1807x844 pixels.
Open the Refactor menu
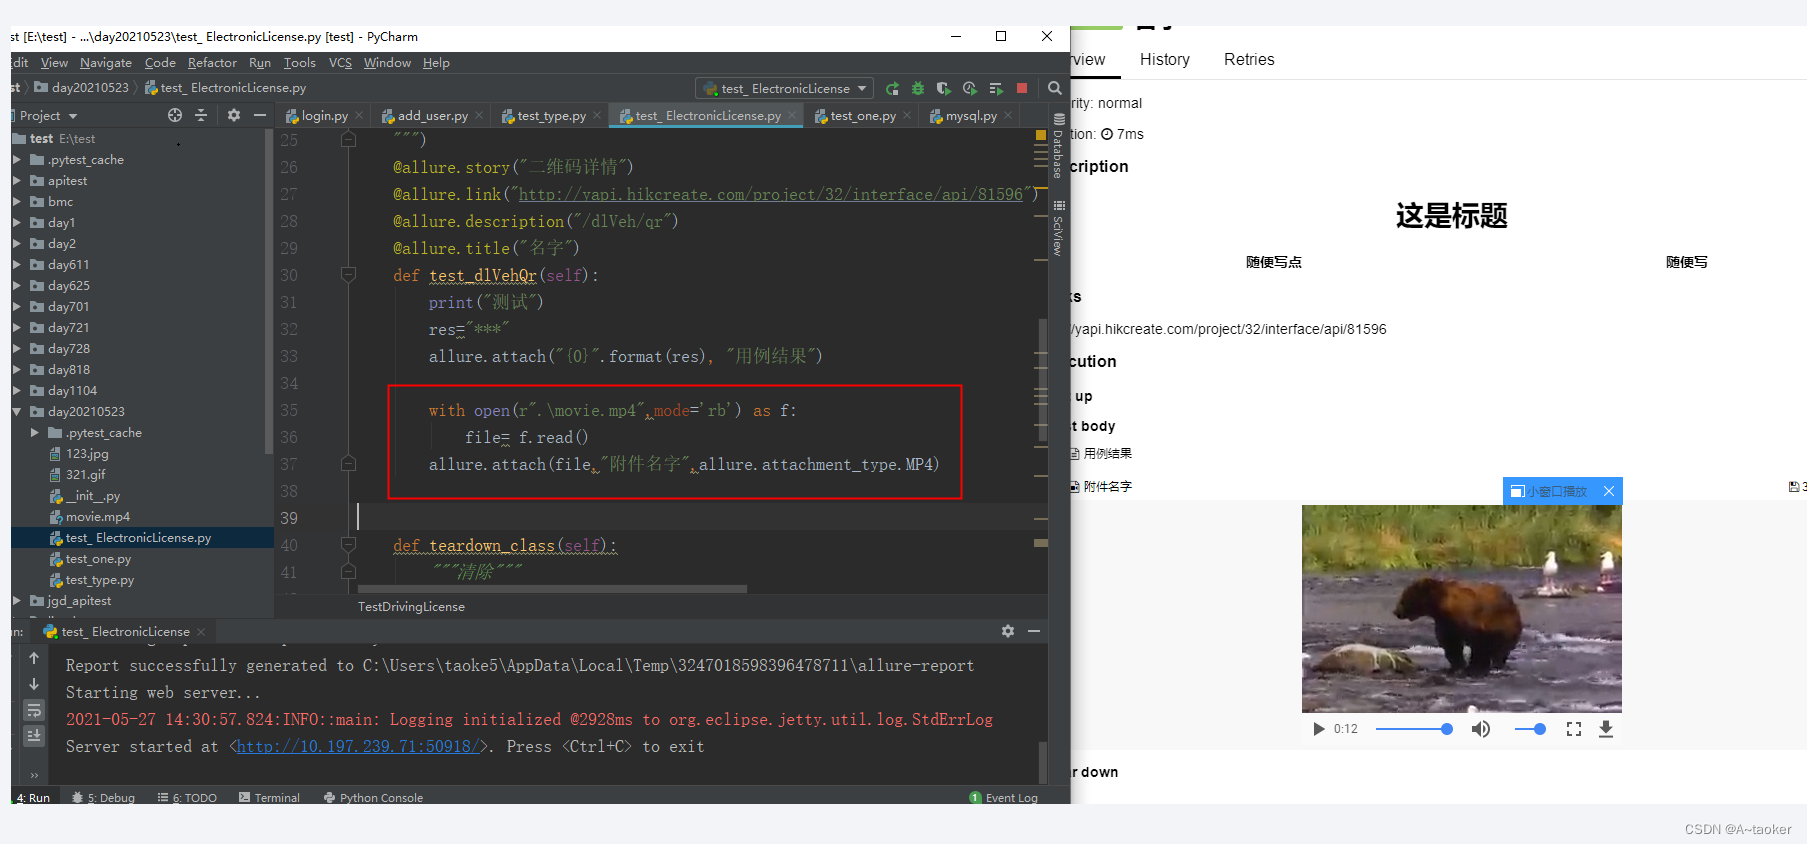[212, 63]
